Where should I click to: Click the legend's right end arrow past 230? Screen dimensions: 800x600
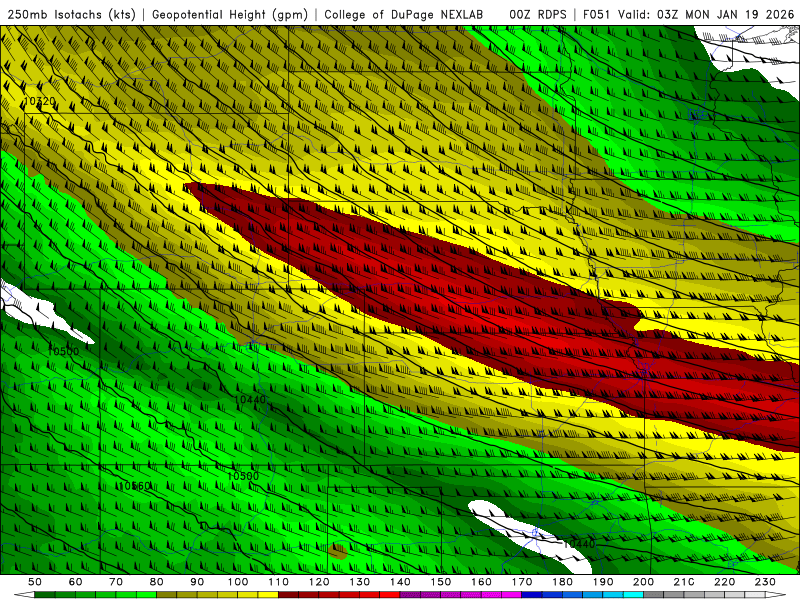click(x=776, y=595)
